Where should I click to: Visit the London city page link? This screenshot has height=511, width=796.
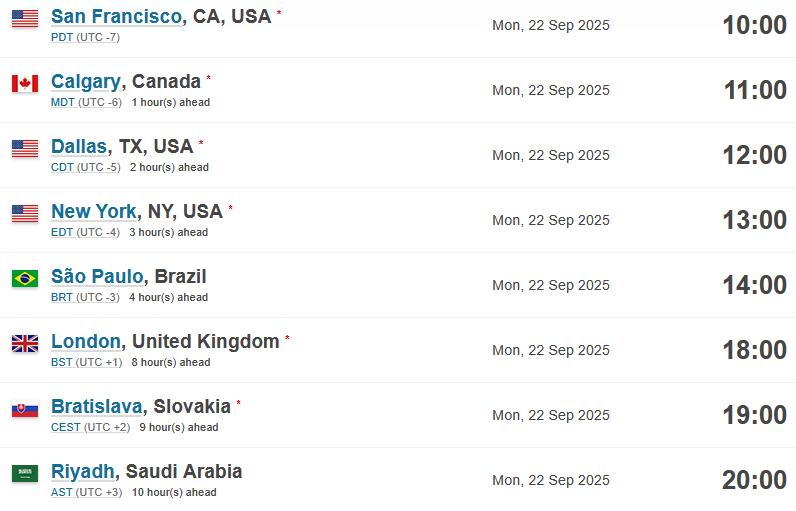coord(86,342)
